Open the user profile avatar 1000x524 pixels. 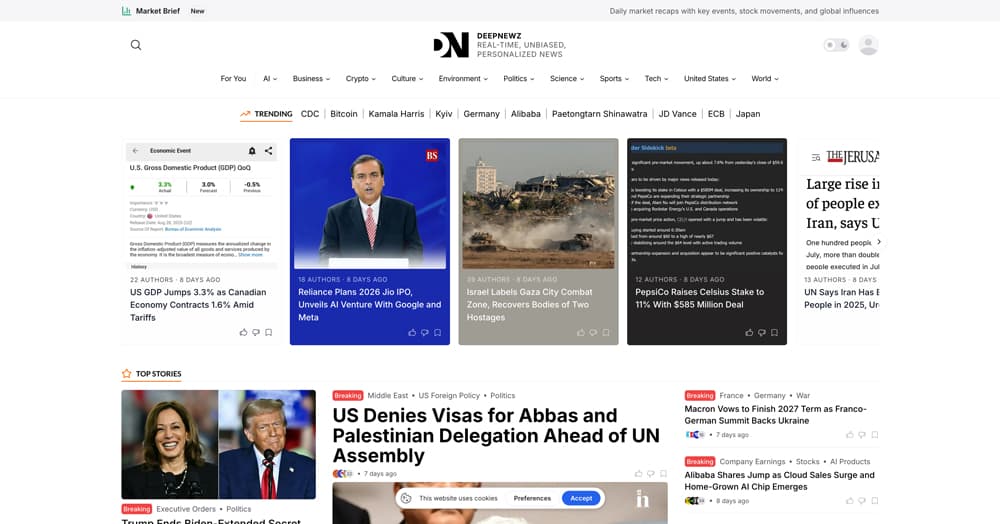pos(868,45)
